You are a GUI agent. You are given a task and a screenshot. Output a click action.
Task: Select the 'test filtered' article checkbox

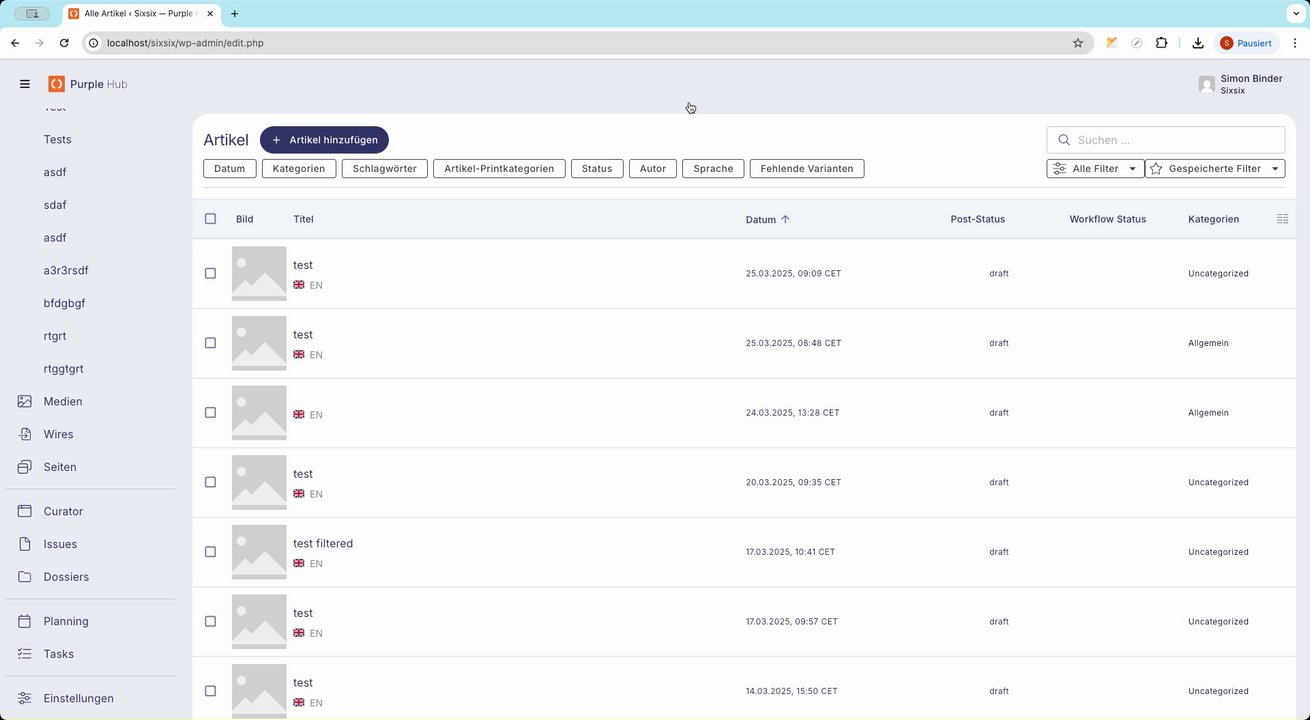coord(210,552)
